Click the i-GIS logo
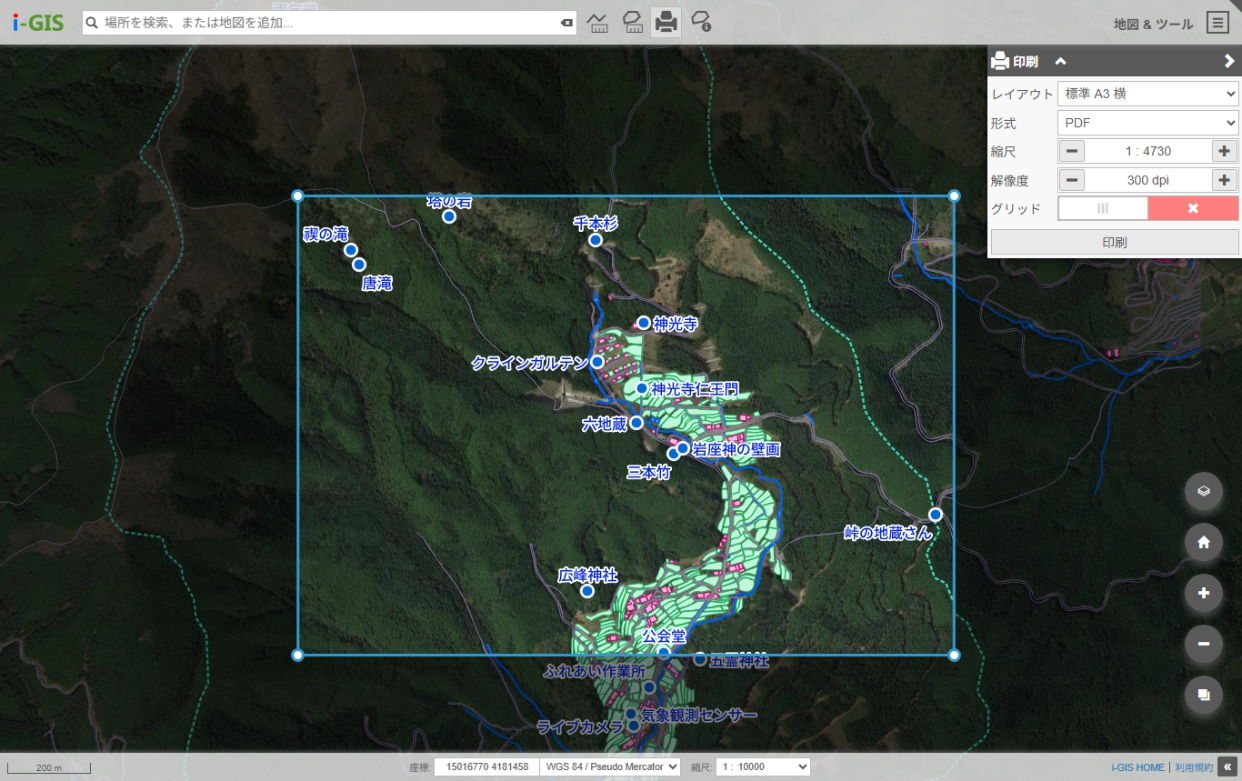Viewport: 1242px width, 781px height. [38, 22]
